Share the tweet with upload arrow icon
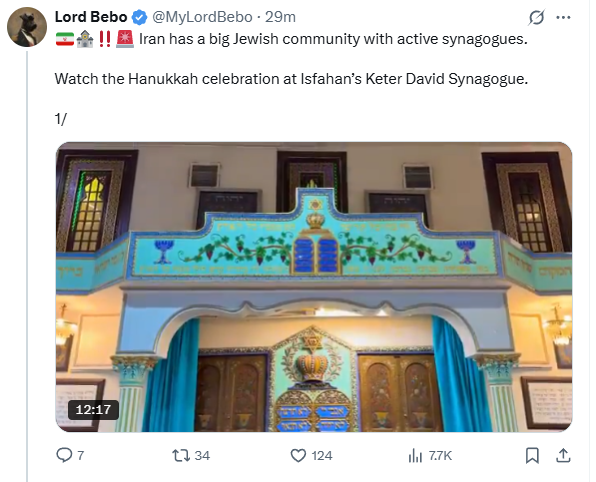Screen dimensions: 596x482 point(563,455)
